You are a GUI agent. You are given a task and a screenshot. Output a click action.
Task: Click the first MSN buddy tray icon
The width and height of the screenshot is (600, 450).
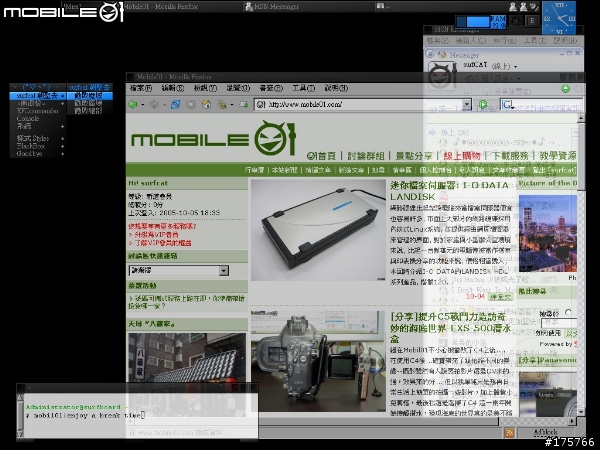(x=513, y=7)
